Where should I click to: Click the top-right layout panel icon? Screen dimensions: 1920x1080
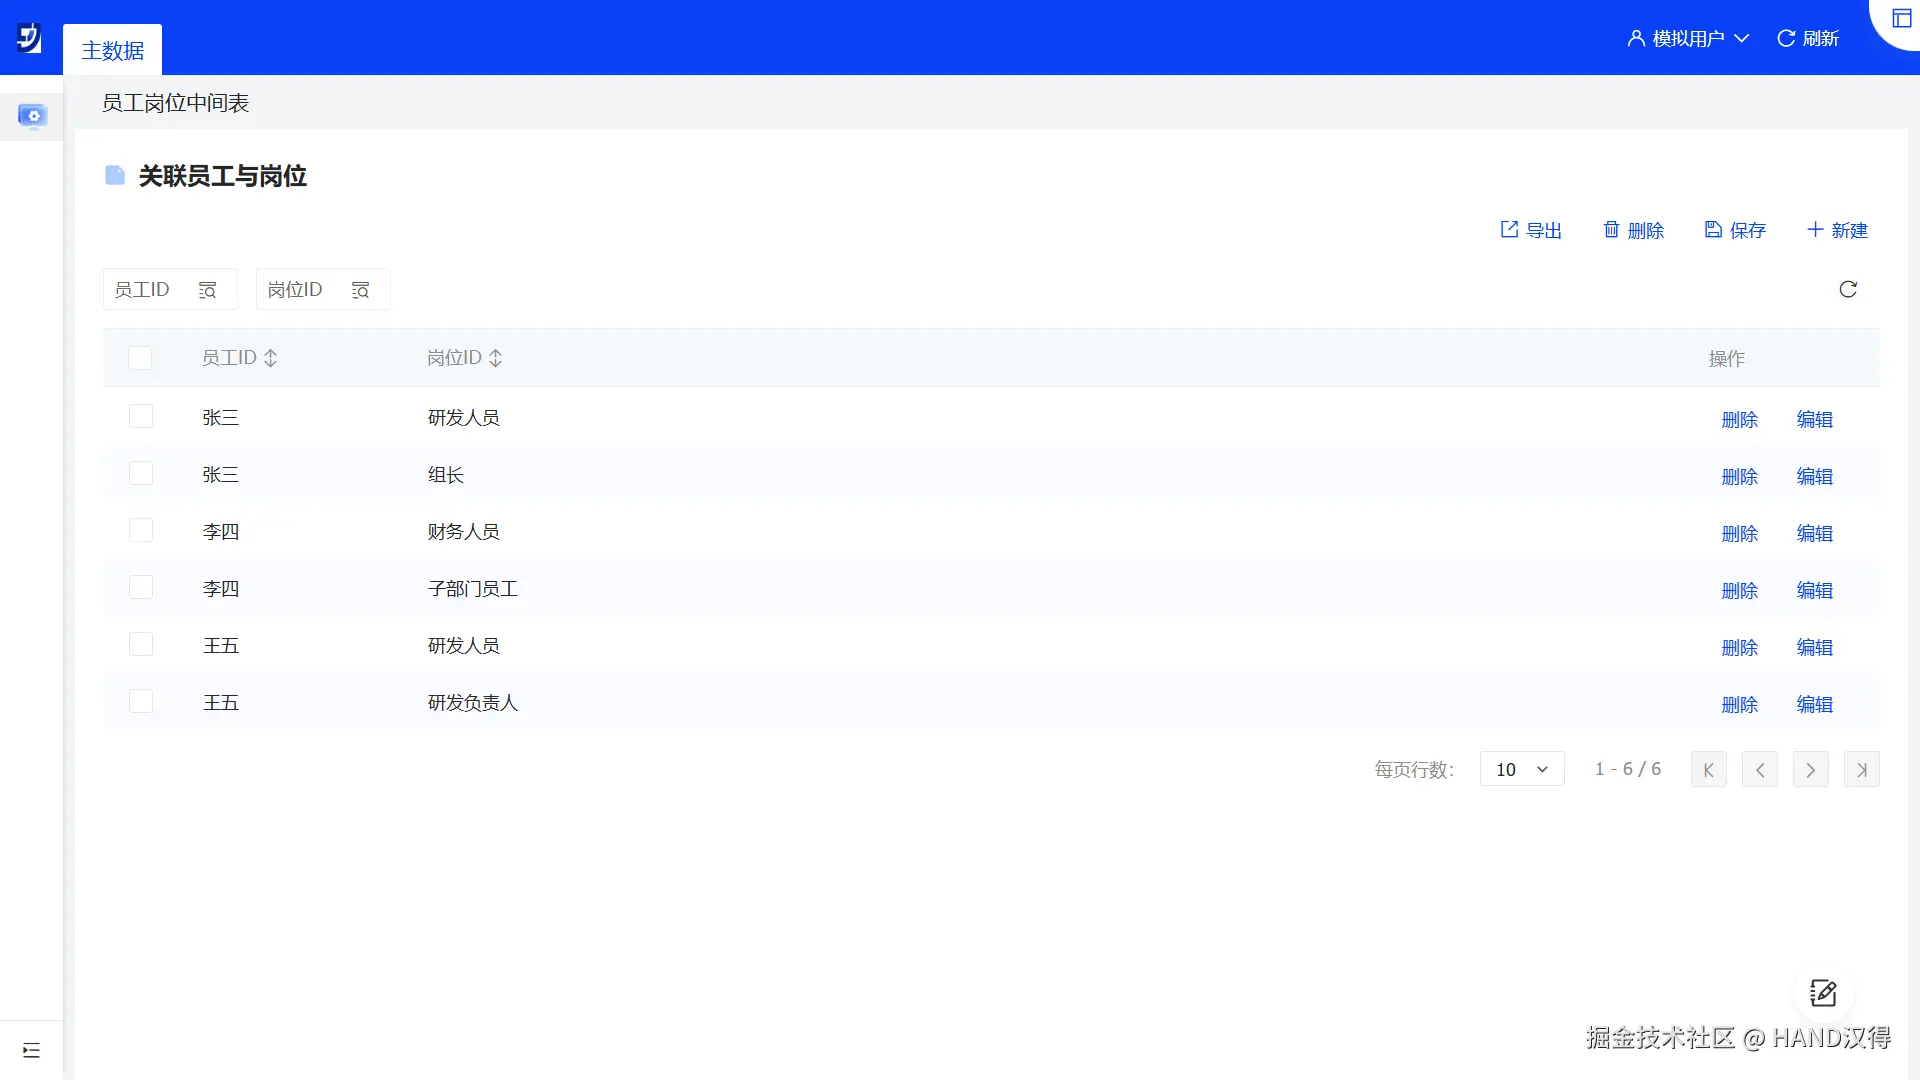tap(1901, 19)
